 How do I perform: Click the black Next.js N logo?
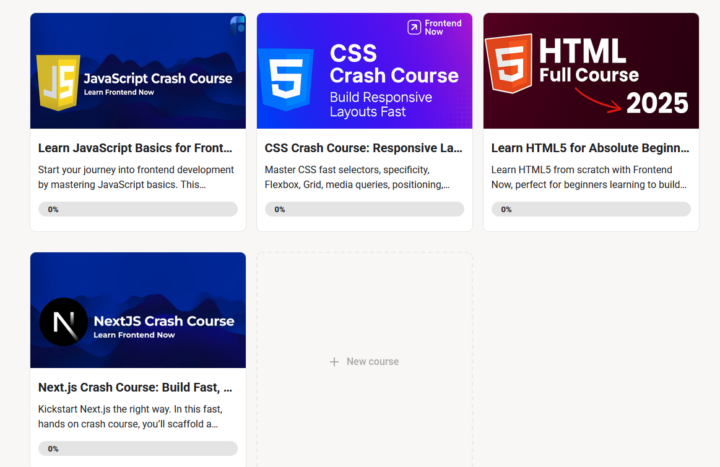click(x=63, y=323)
